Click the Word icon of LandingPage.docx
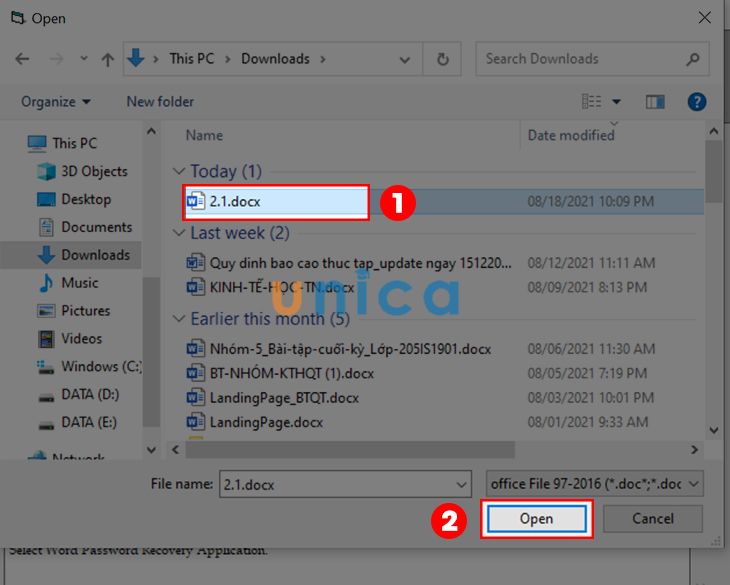Viewport: 730px width, 585px height. (x=196, y=422)
